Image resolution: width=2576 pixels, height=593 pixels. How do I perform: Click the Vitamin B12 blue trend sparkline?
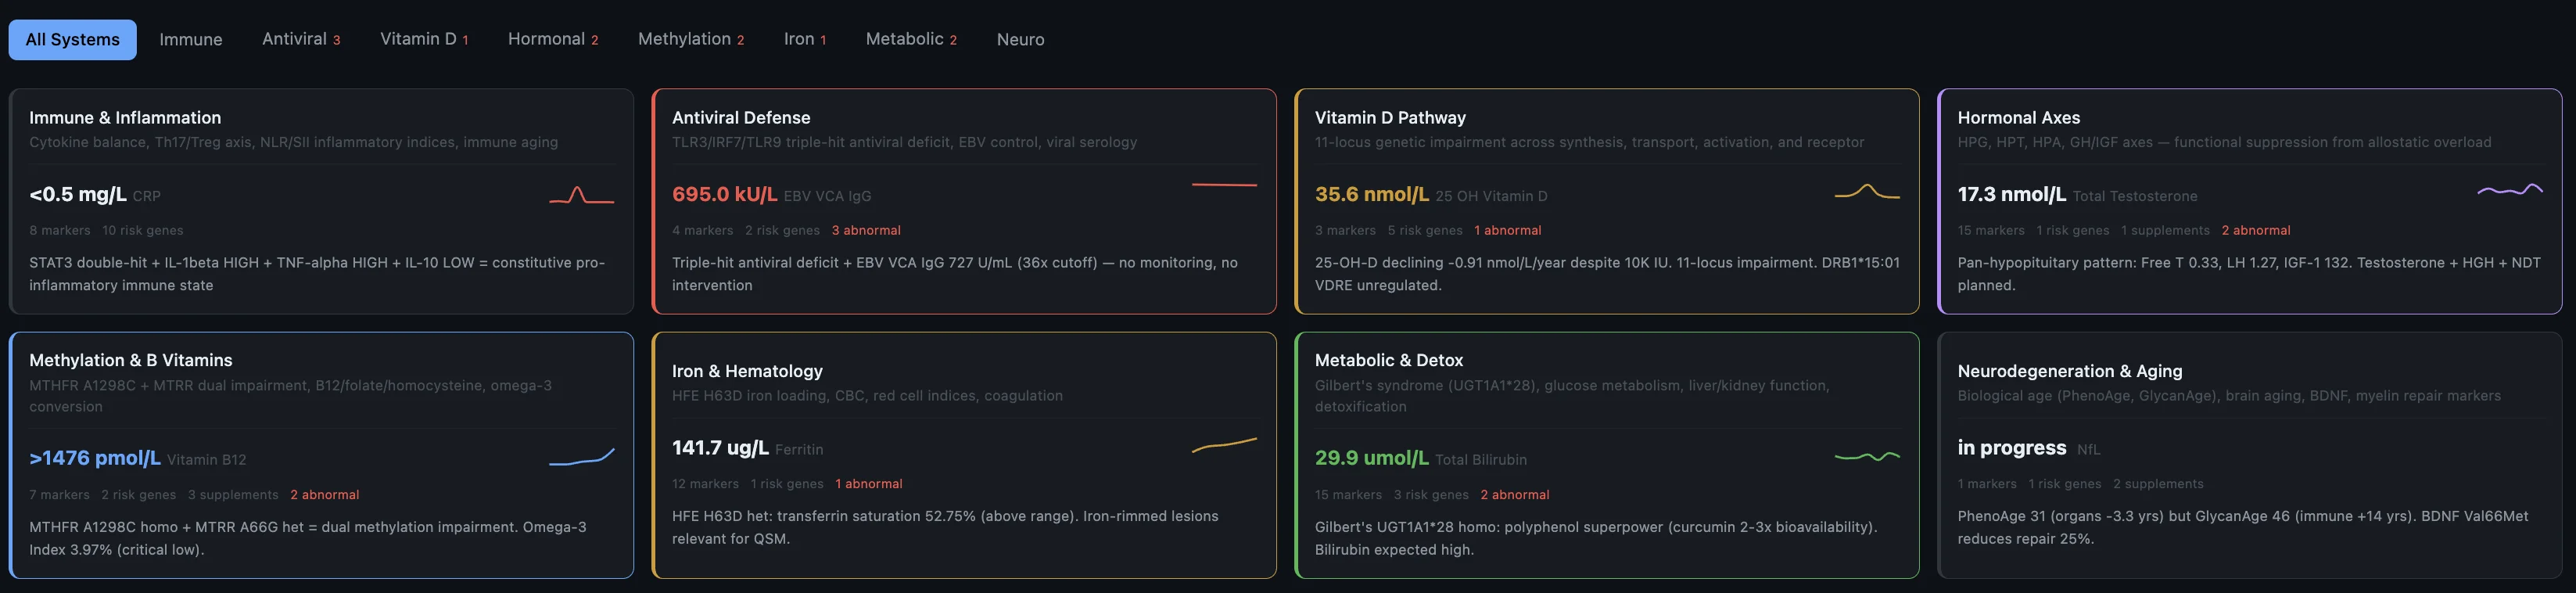click(581, 457)
